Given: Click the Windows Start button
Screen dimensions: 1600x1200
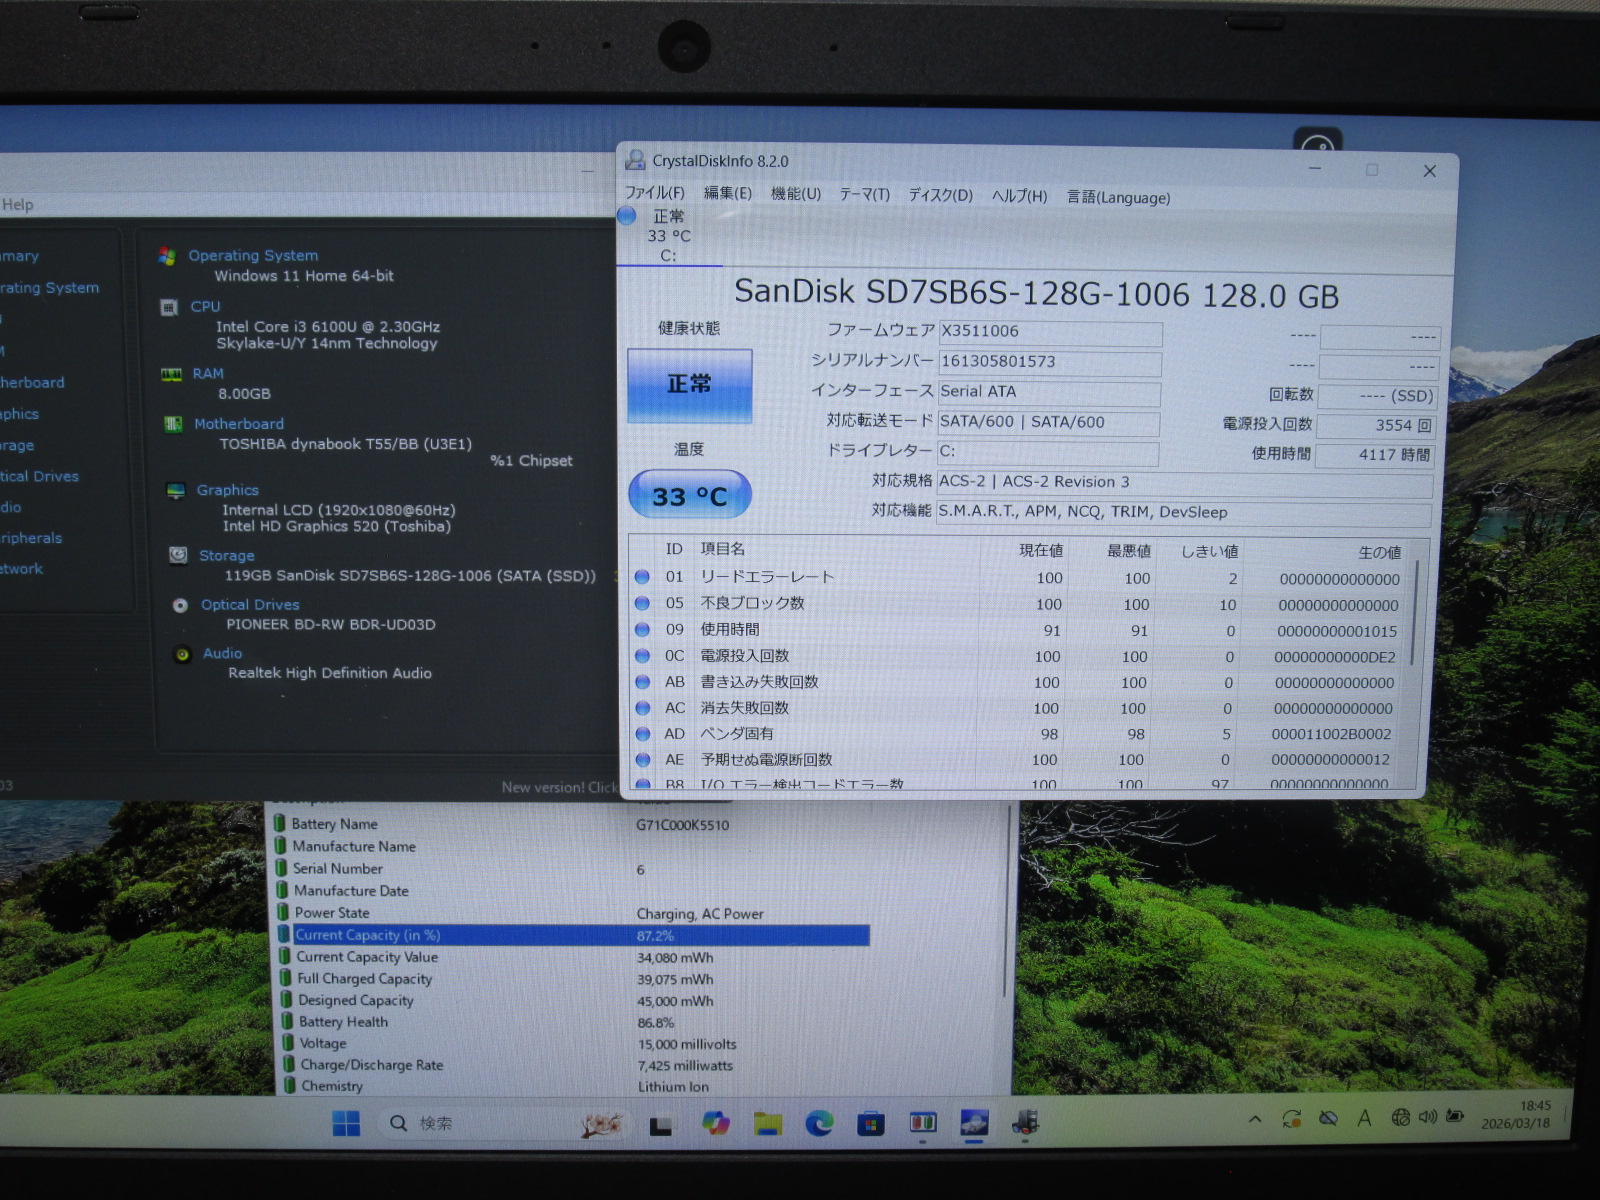Looking at the screenshot, I should pos(346,1123).
